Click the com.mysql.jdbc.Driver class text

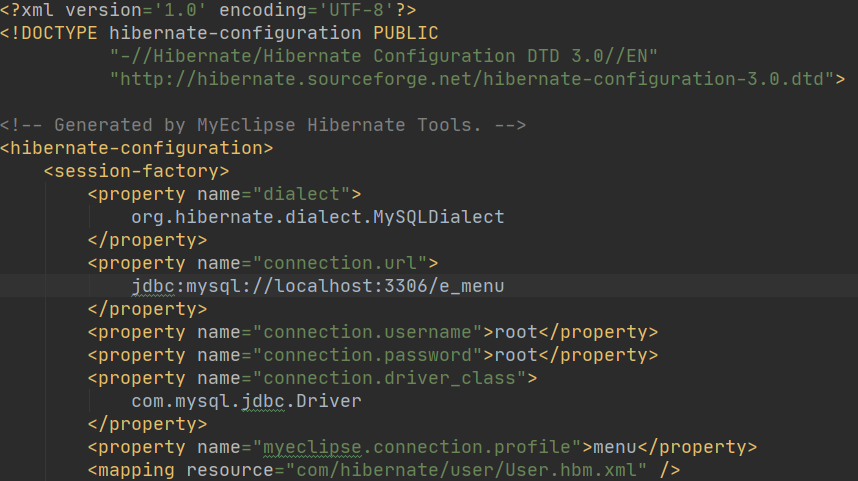(246, 401)
